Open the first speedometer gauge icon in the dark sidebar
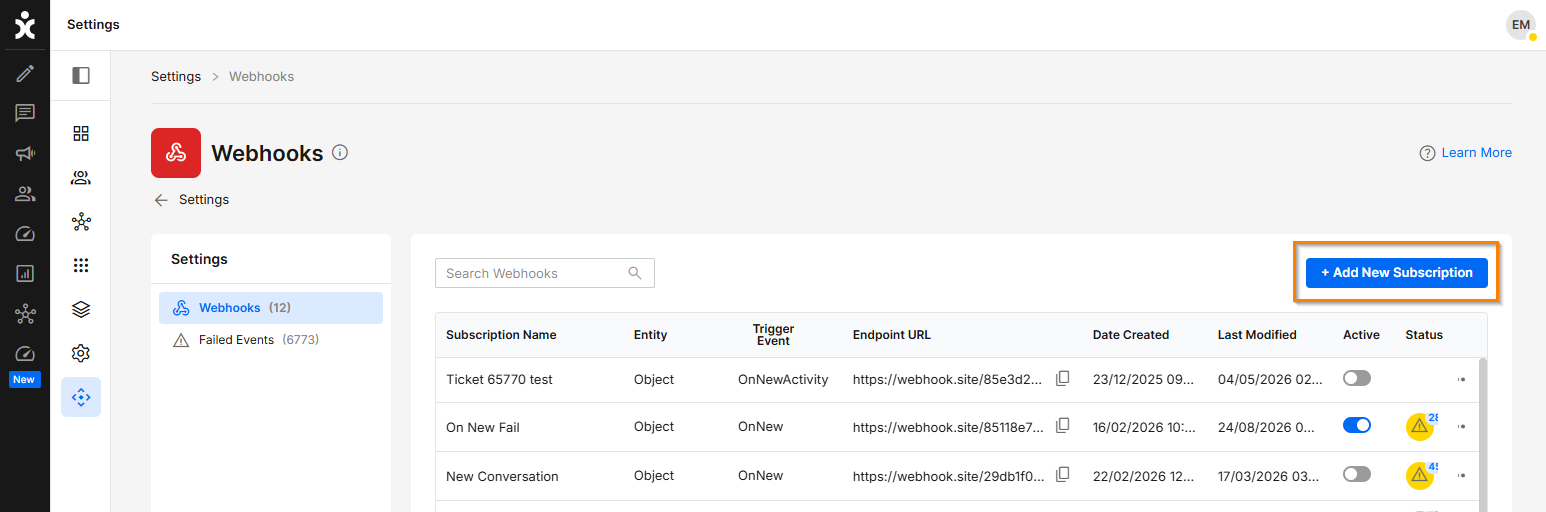Viewport: 1546px width, 512px height. tap(25, 234)
